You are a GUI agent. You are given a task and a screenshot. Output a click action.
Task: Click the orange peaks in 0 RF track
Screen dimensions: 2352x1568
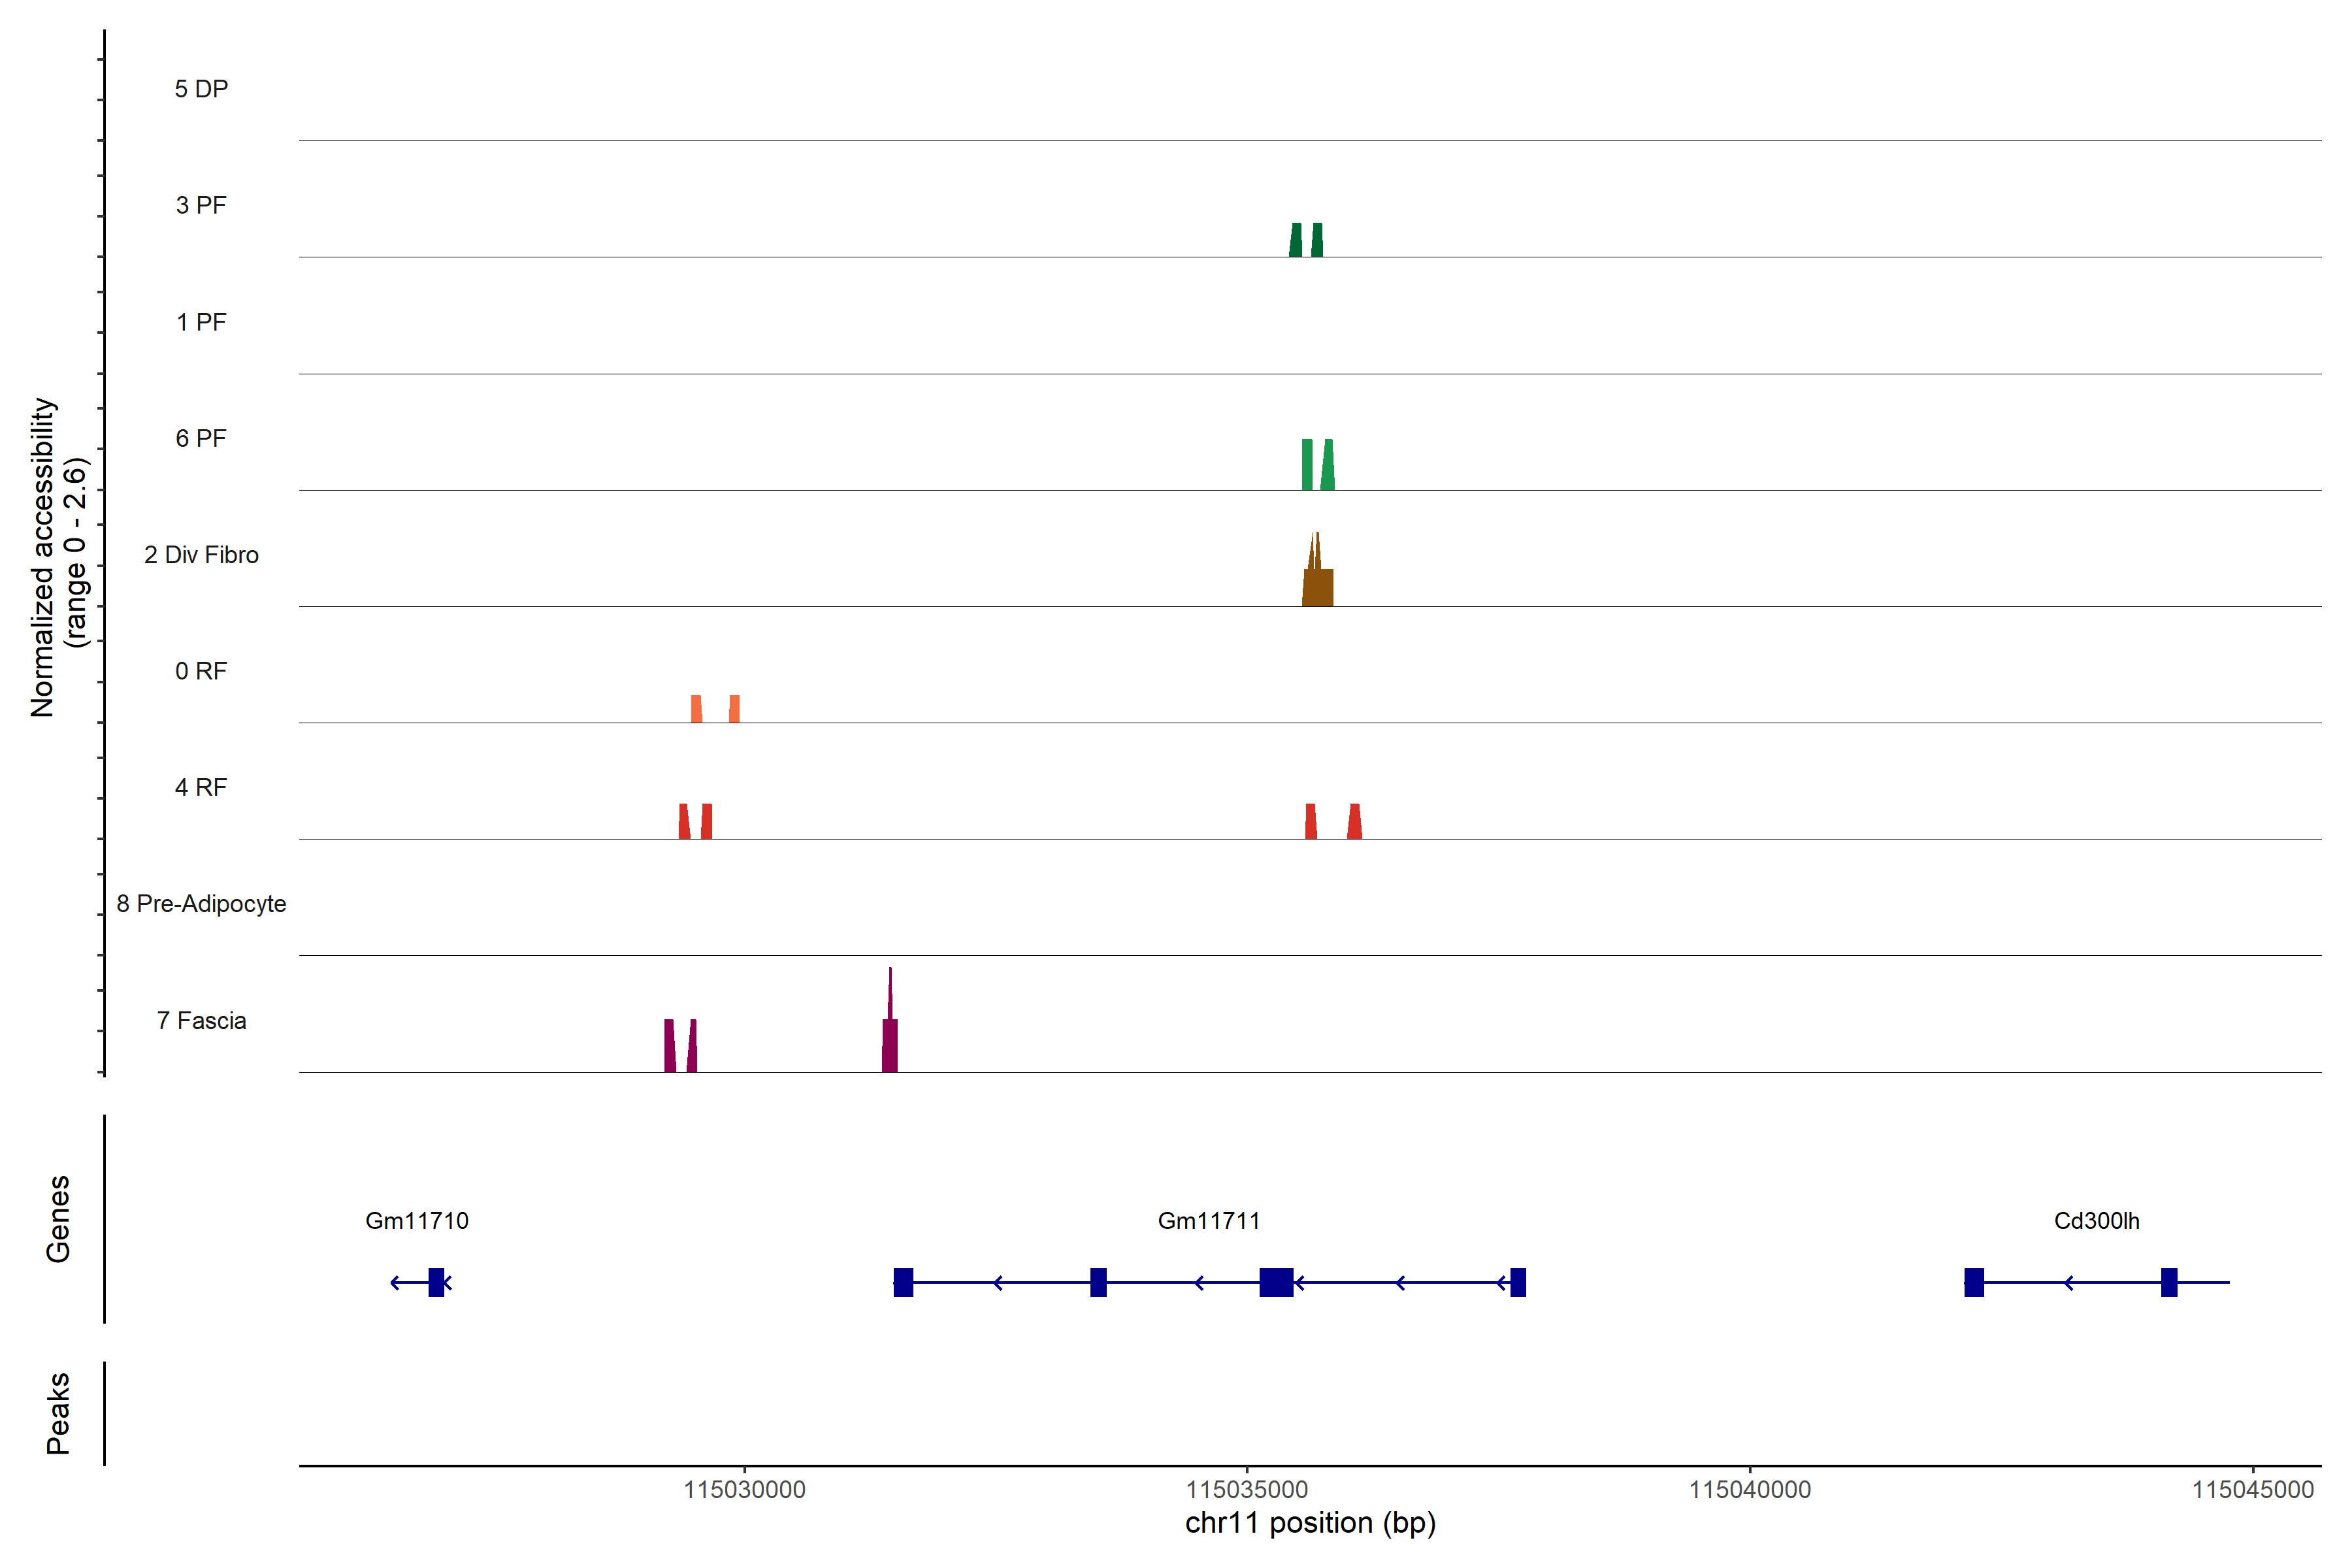click(x=697, y=709)
